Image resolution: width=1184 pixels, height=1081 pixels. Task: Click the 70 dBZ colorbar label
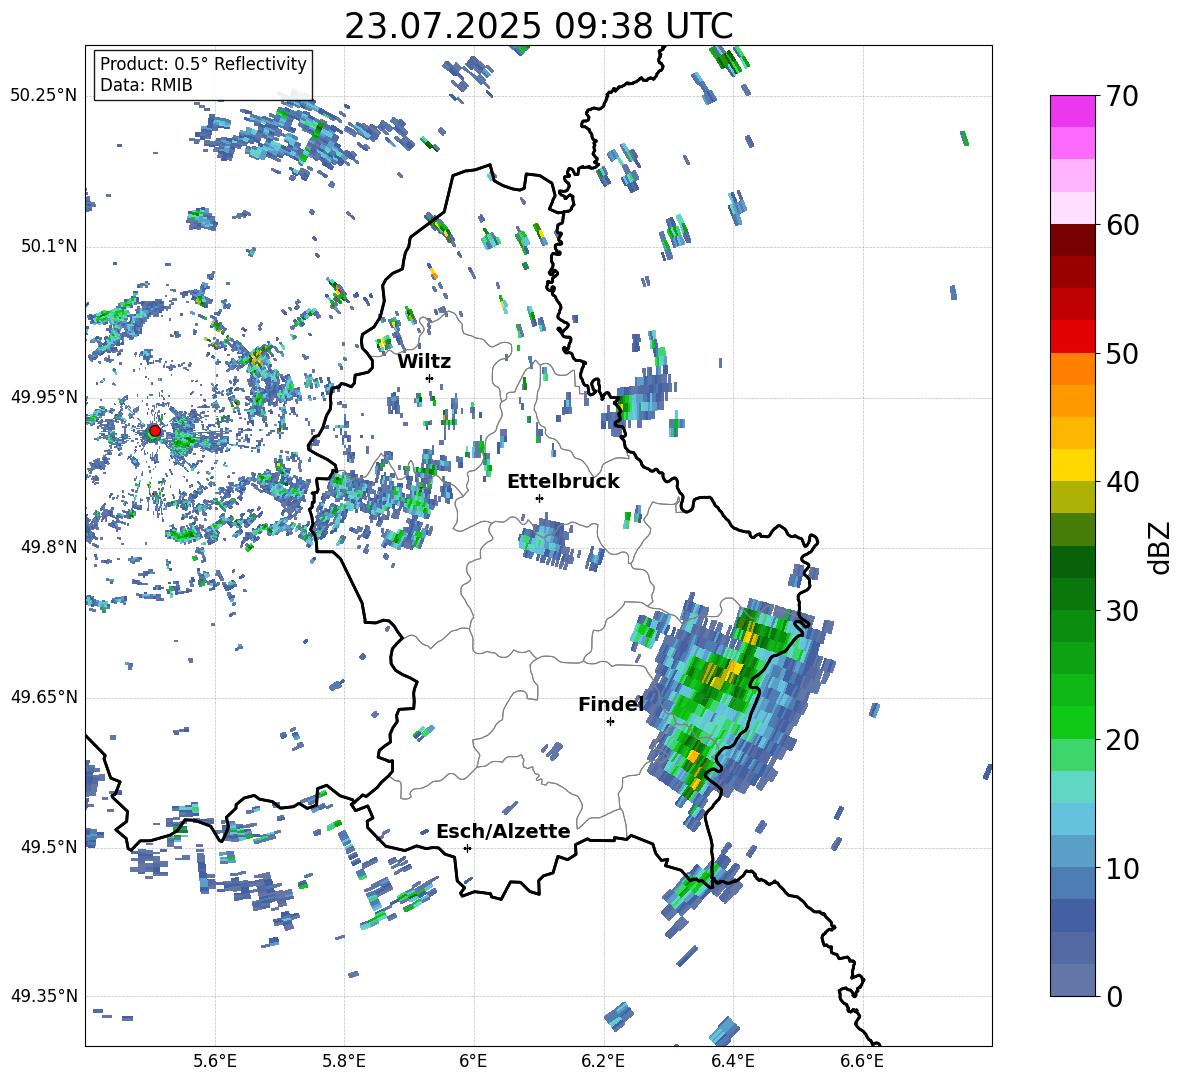1121,96
